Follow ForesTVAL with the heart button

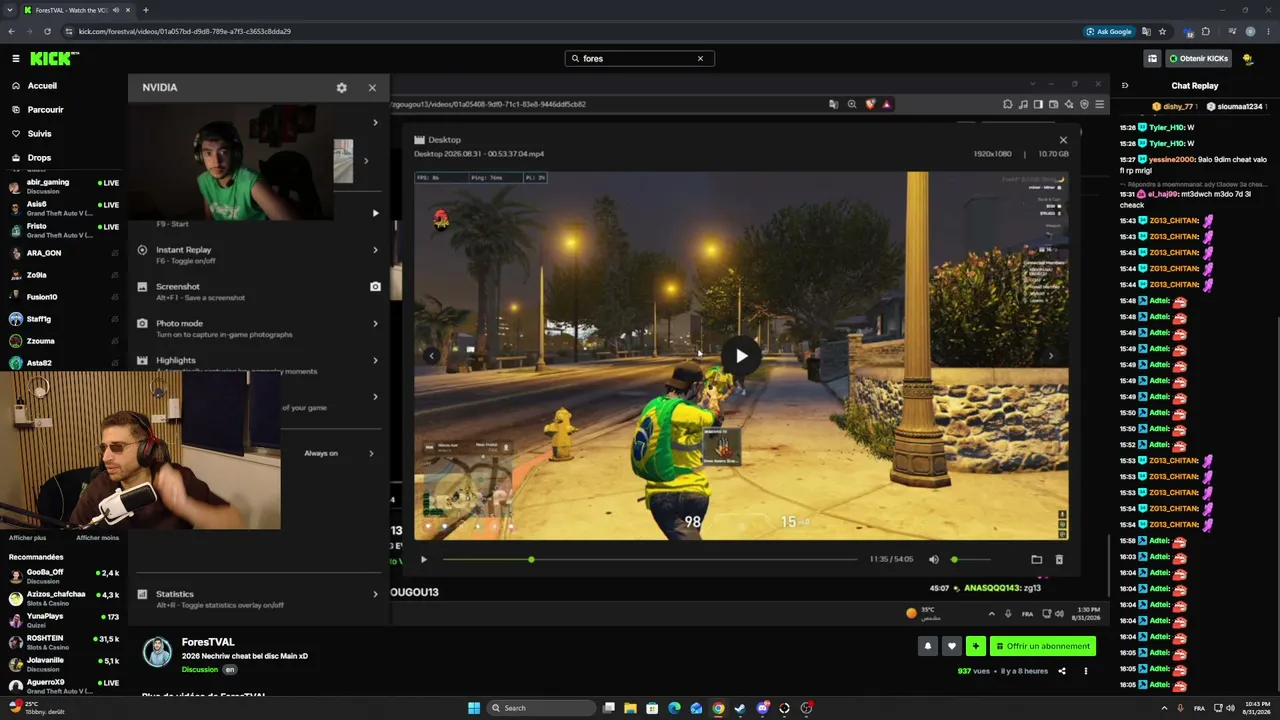coord(952,646)
